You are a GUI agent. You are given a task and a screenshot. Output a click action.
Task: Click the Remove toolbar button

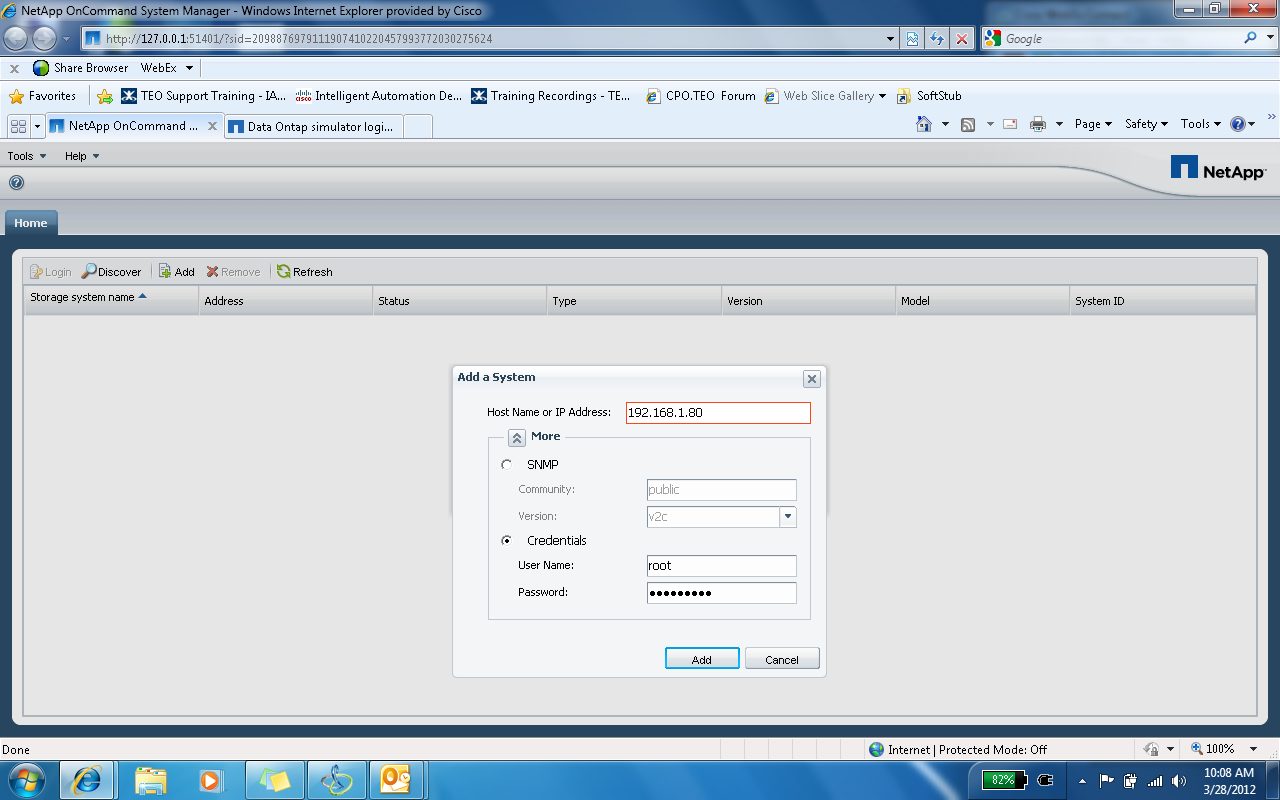click(233, 272)
